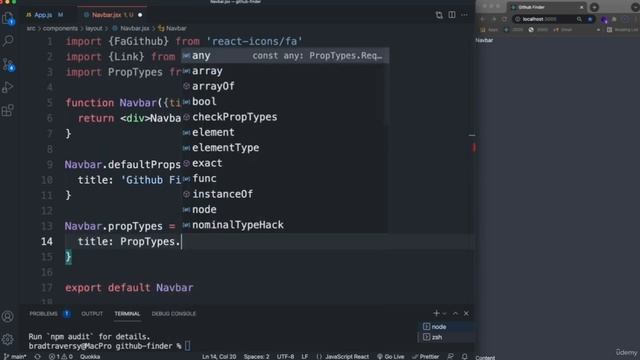This screenshot has height=360, width=640.
Task: Open the new terminal launch profile dropdown
Action: tap(445, 313)
